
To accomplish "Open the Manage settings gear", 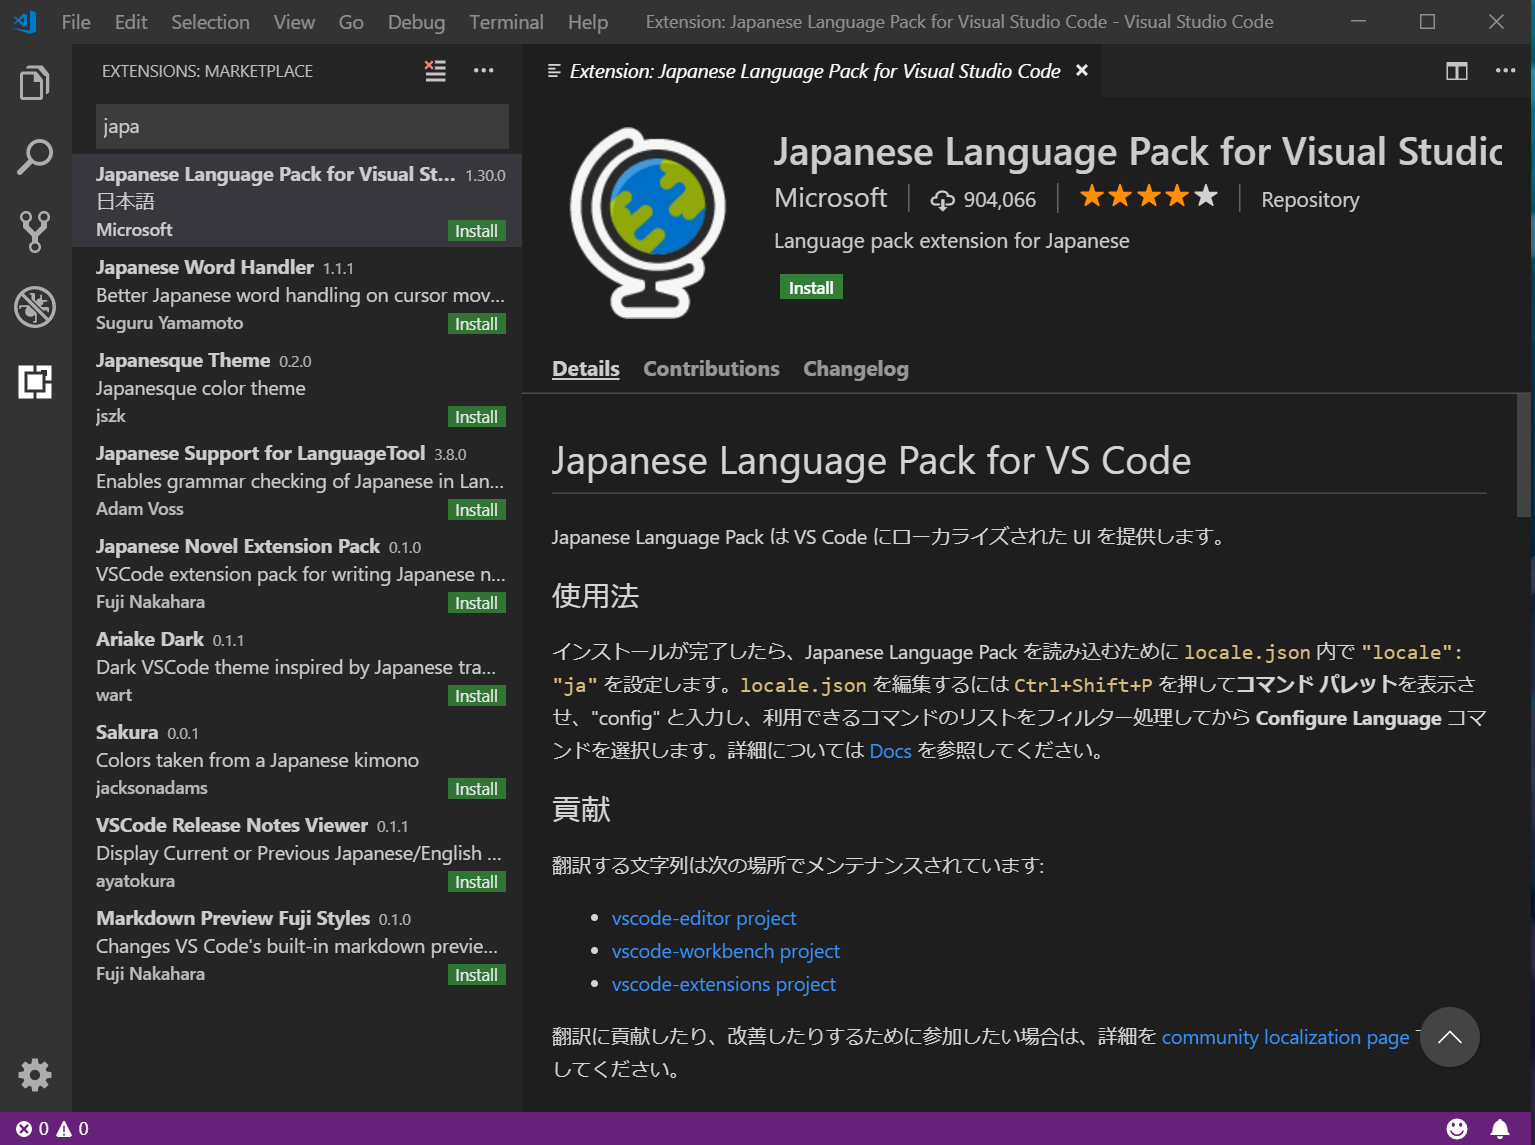I will [35, 1075].
